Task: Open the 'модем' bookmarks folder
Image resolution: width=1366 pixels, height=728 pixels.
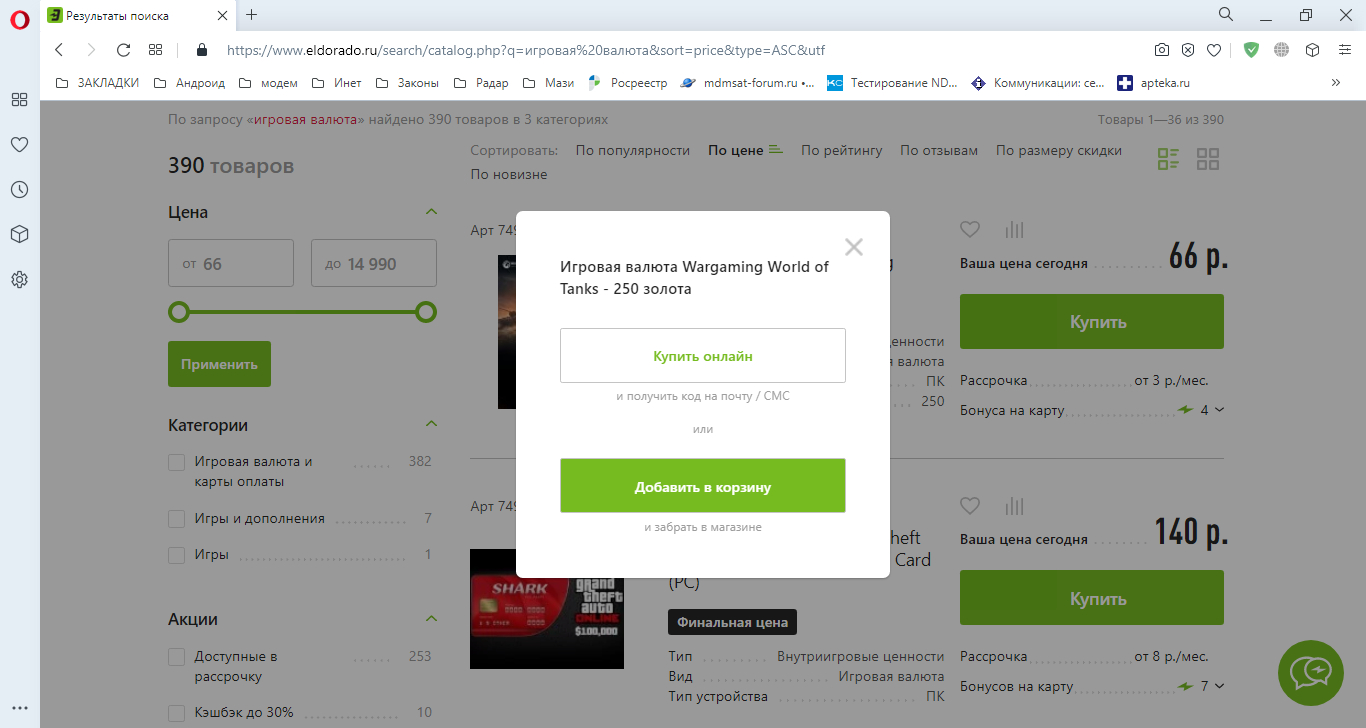Action: 267,83
